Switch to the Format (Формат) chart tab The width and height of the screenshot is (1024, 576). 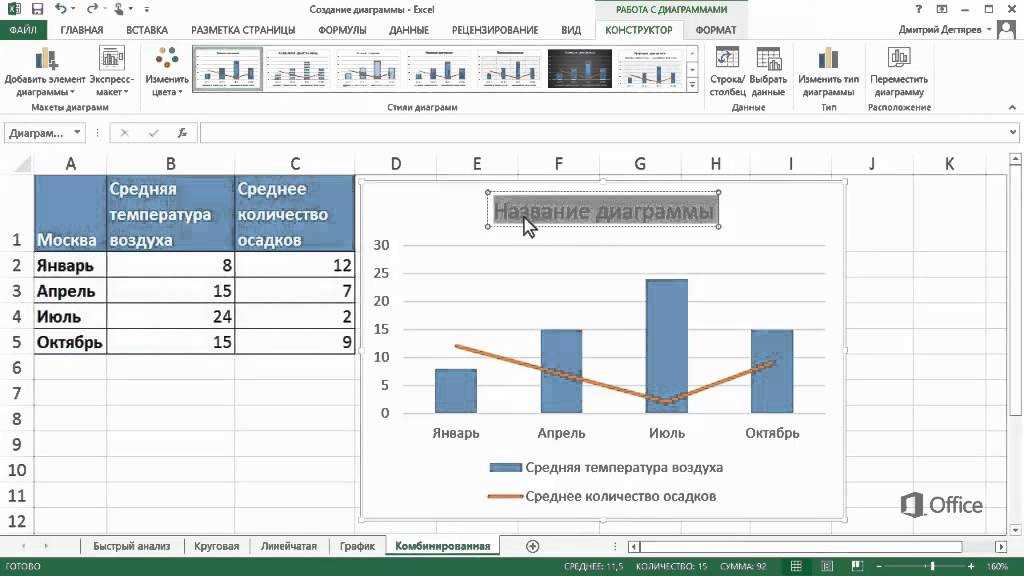pyautogui.click(x=716, y=30)
